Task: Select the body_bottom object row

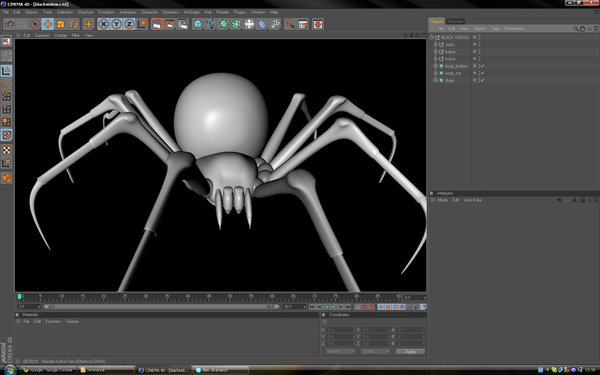Action: click(456, 66)
